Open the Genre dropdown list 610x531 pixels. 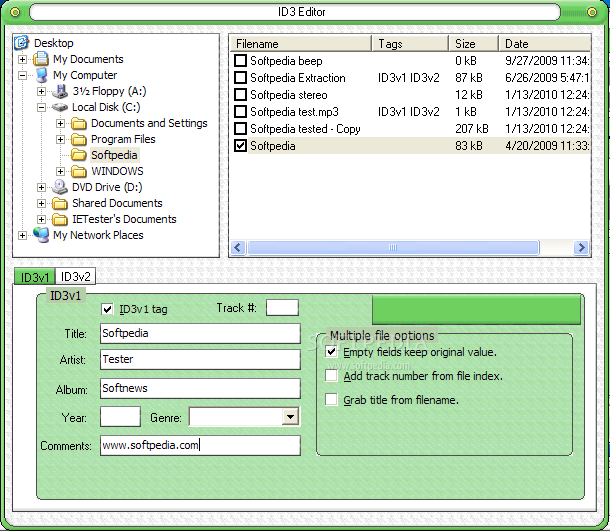point(290,417)
